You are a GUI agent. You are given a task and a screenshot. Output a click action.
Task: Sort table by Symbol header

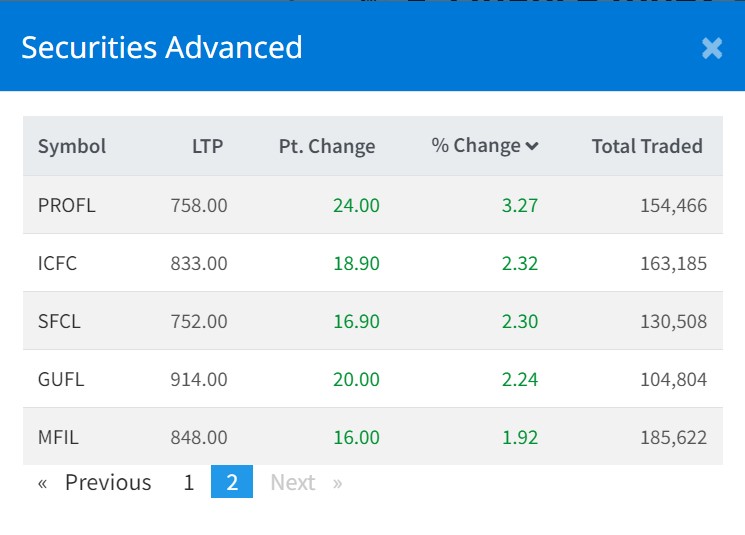click(x=72, y=146)
